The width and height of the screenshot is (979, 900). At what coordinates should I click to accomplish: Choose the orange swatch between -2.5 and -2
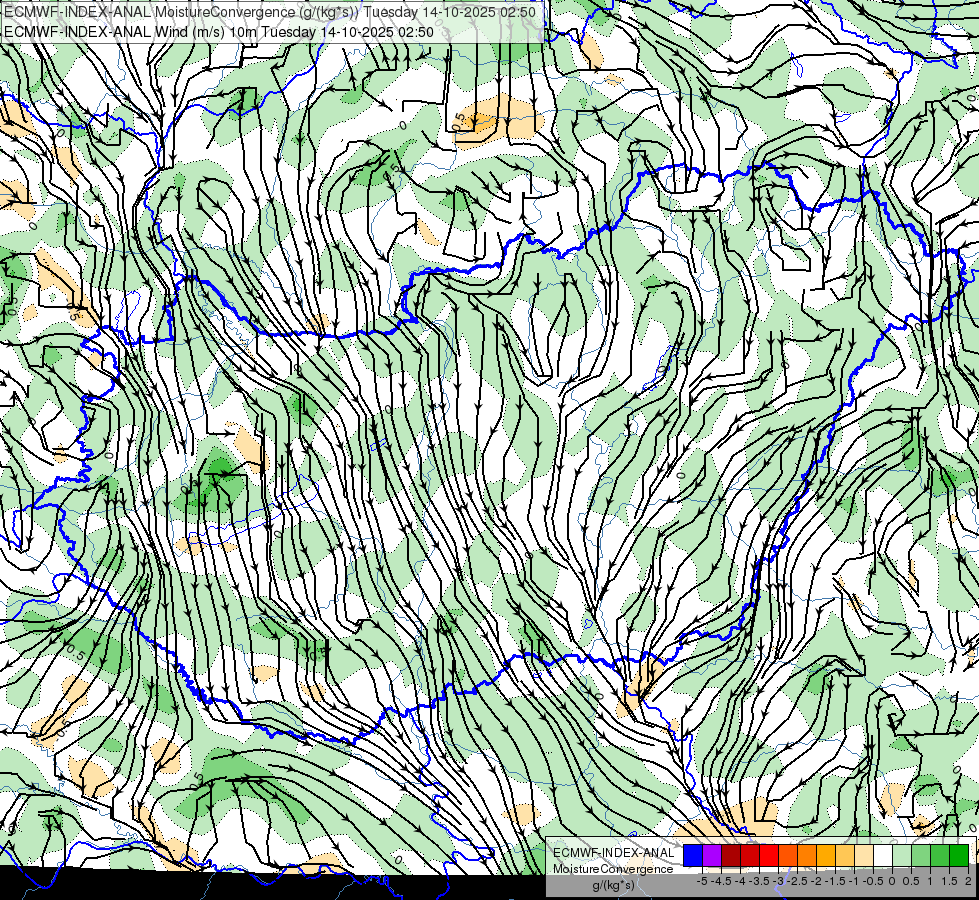point(807,855)
